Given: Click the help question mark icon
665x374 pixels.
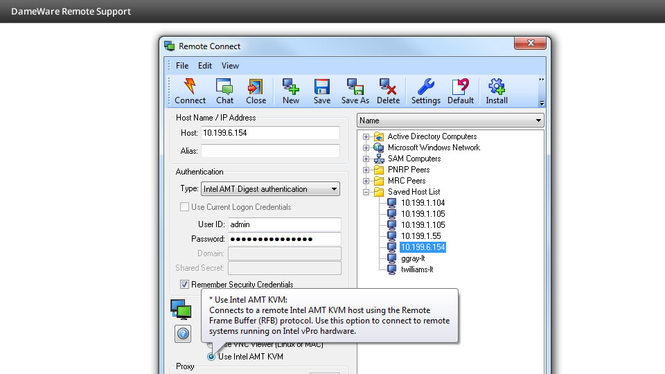Looking at the screenshot, I should (x=183, y=334).
